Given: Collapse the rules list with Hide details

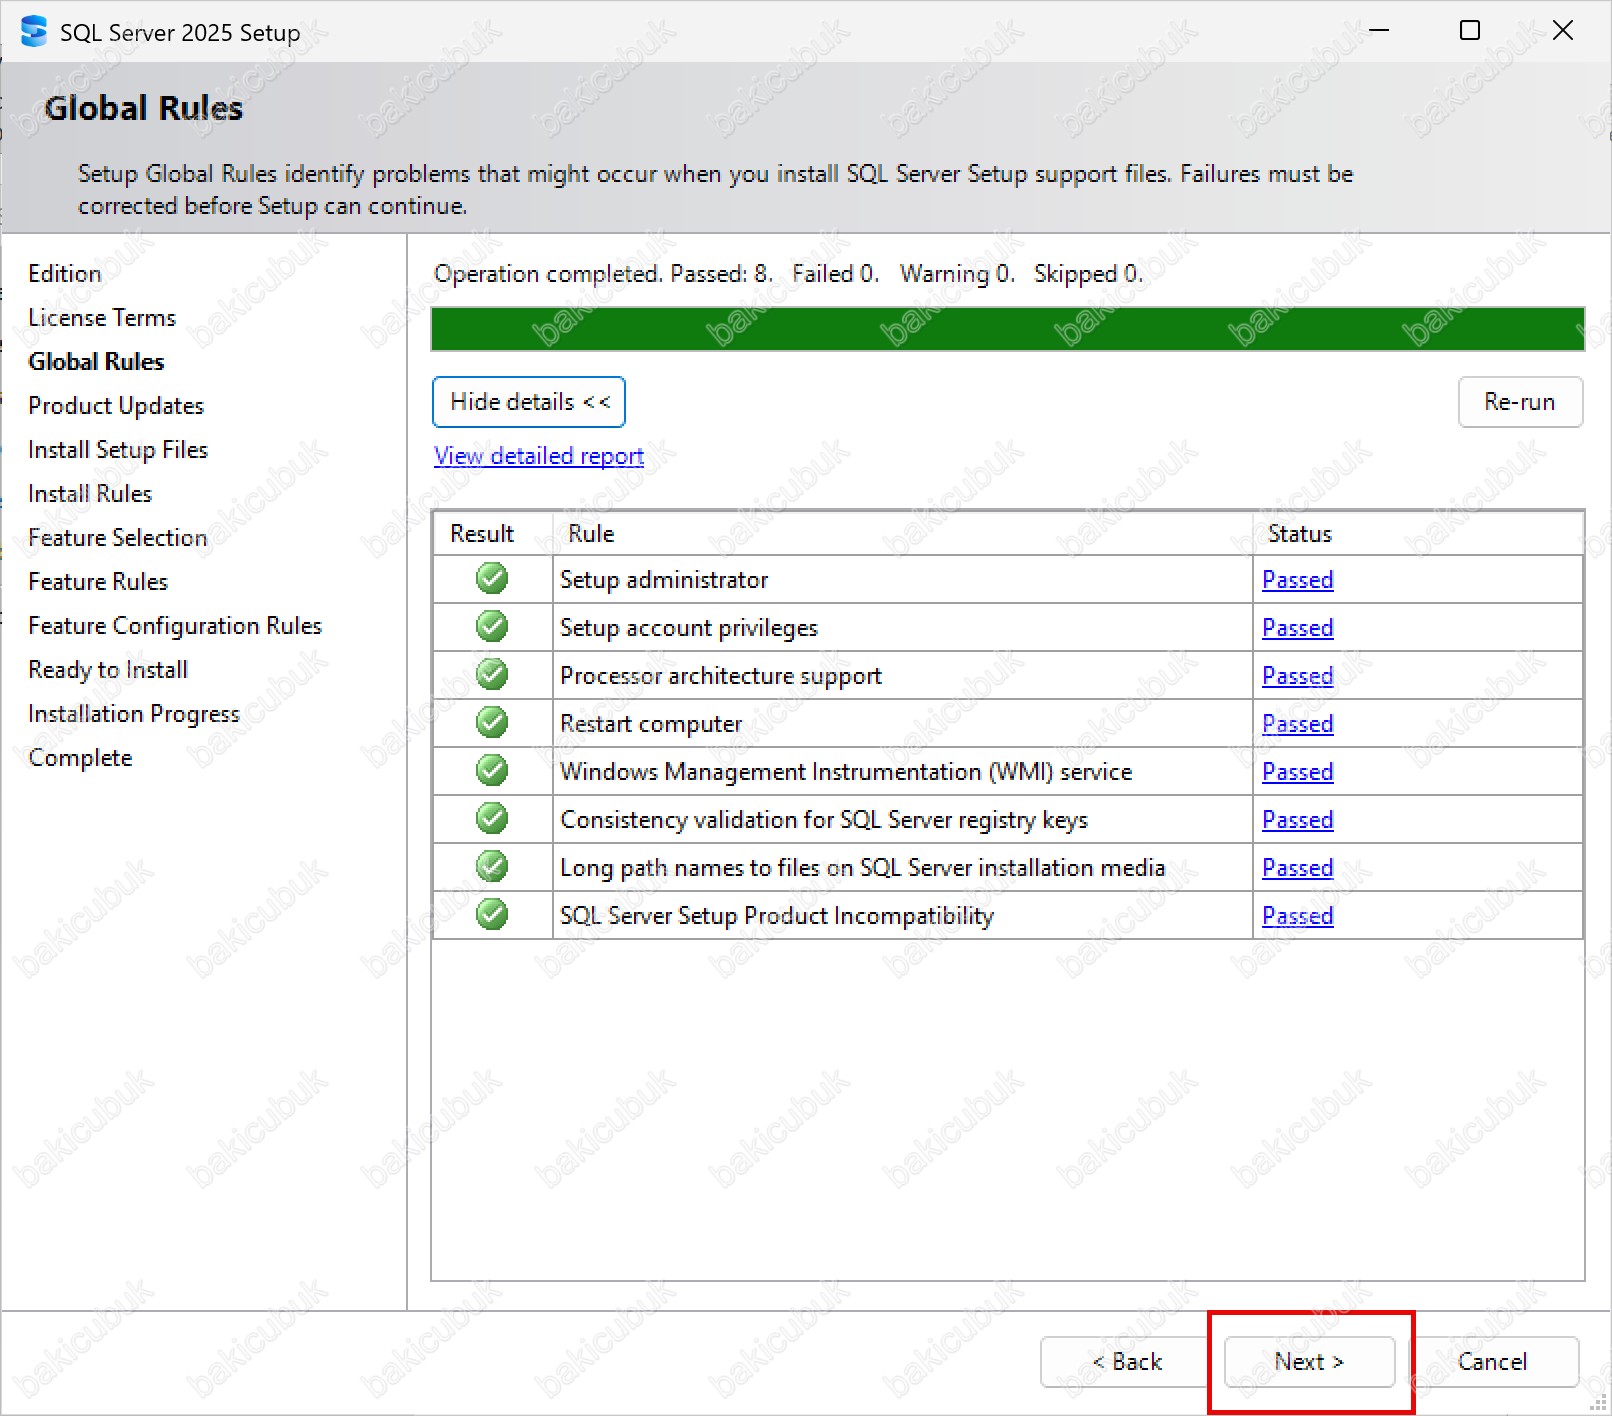Looking at the screenshot, I should pyautogui.click(x=529, y=402).
